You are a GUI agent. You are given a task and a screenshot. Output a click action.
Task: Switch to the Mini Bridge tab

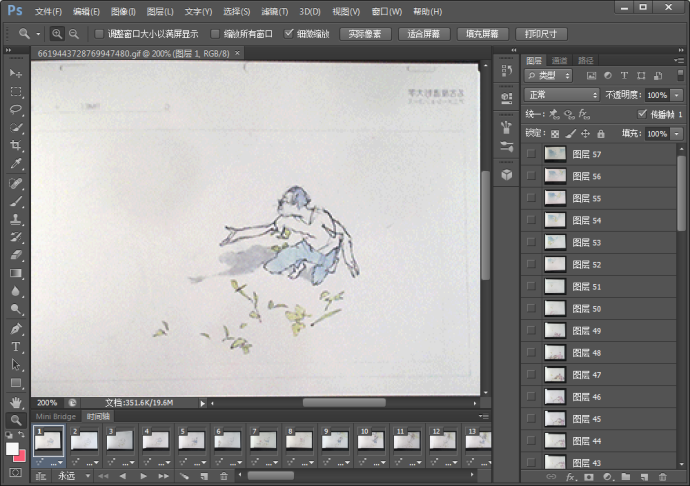tap(55, 416)
